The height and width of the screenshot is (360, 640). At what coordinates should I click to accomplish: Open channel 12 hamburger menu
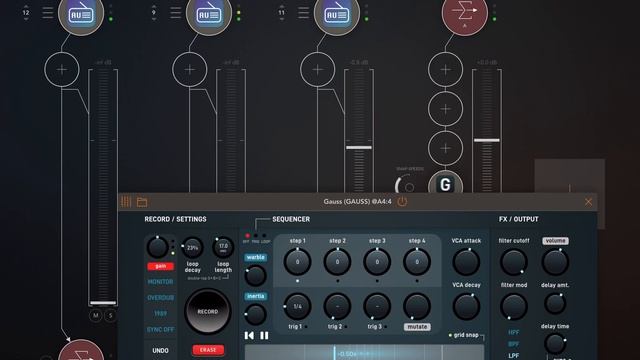[x=48, y=13]
